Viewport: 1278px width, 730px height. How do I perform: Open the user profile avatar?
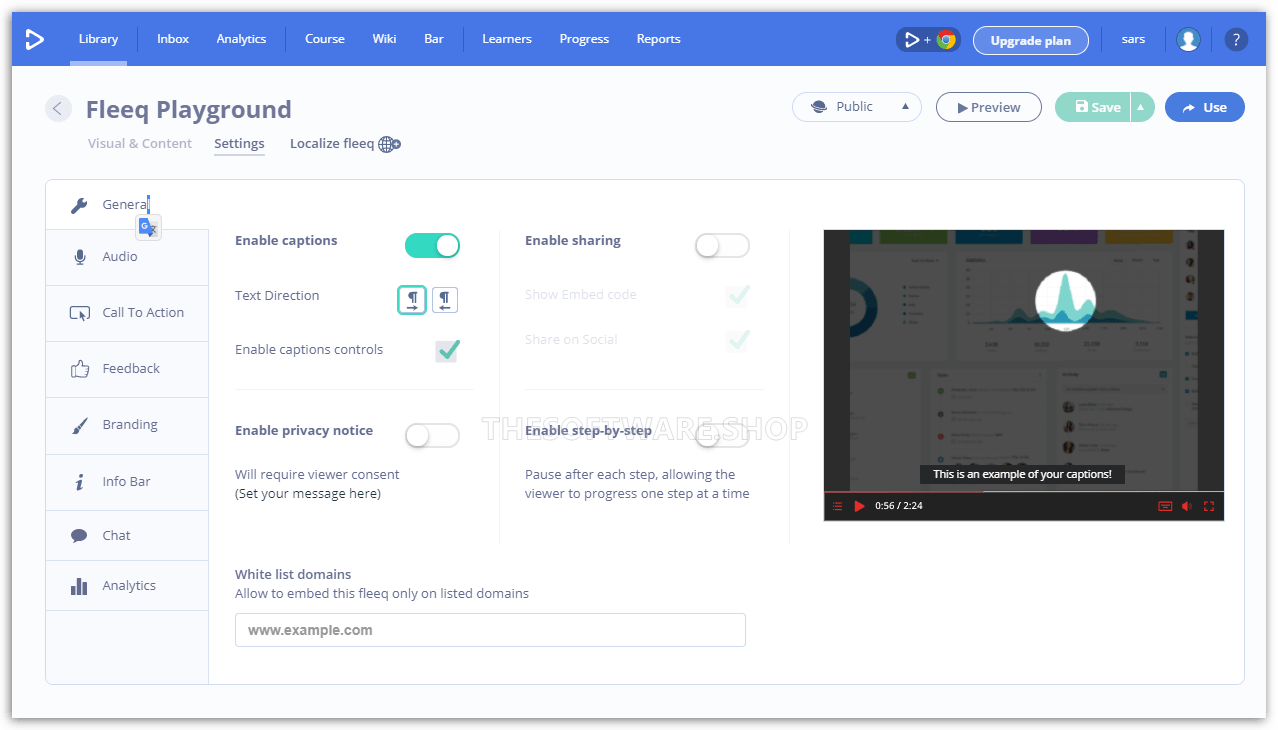pyautogui.click(x=1188, y=40)
